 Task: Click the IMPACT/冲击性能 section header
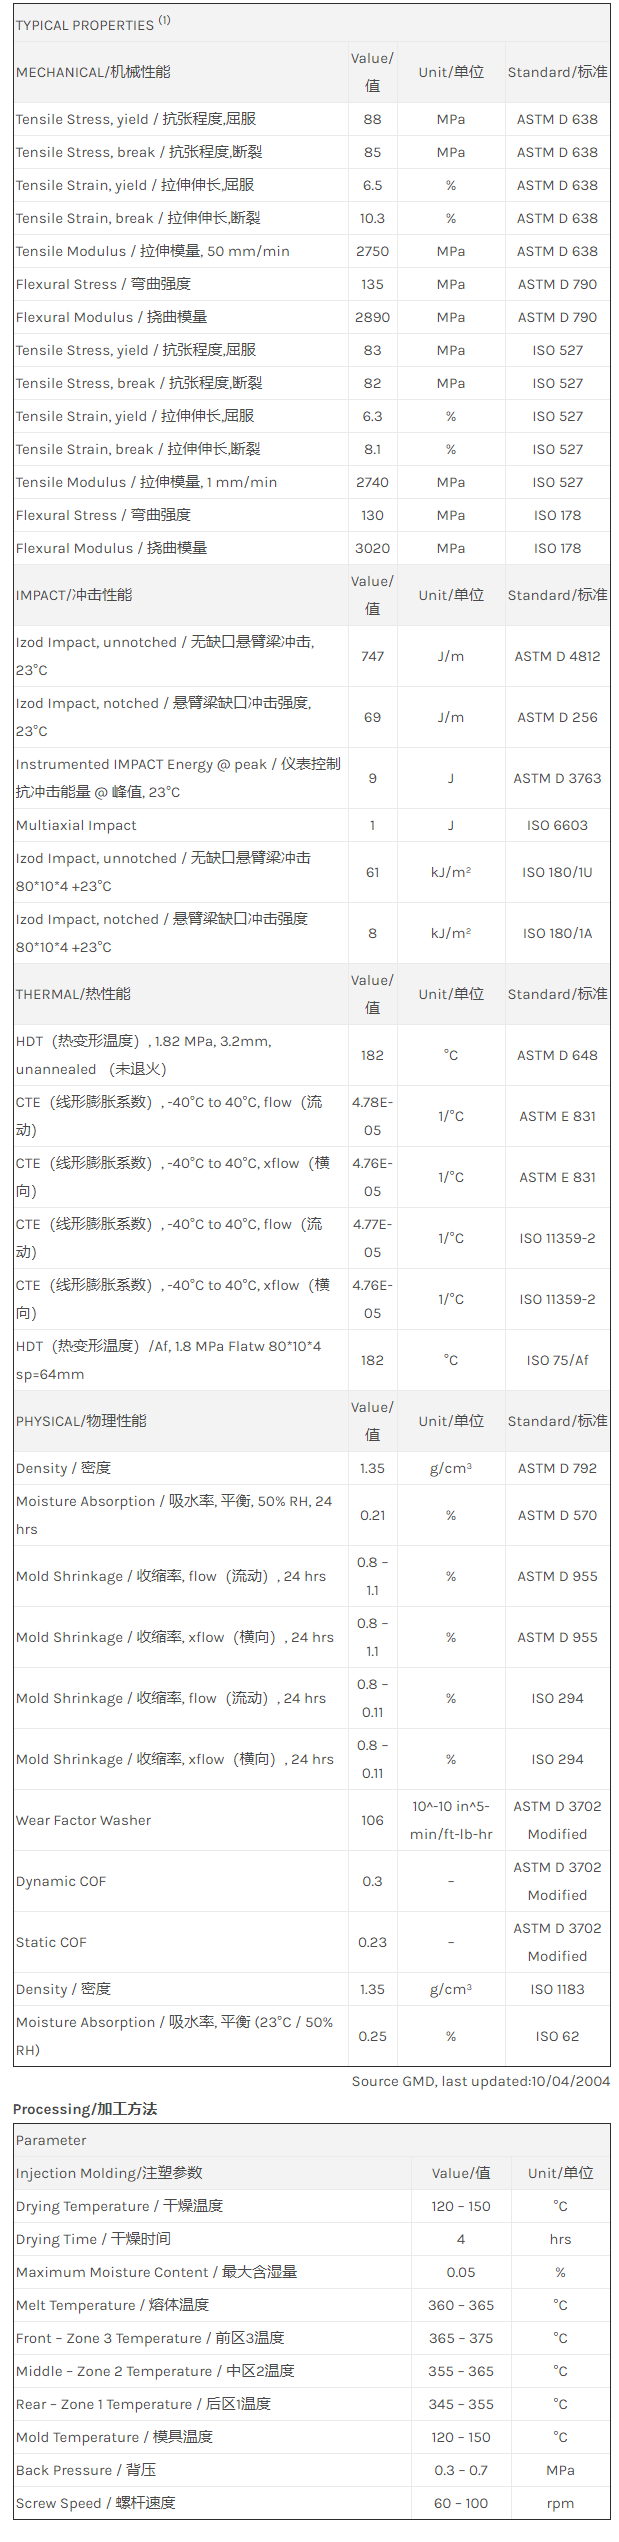[x=74, y=595]
